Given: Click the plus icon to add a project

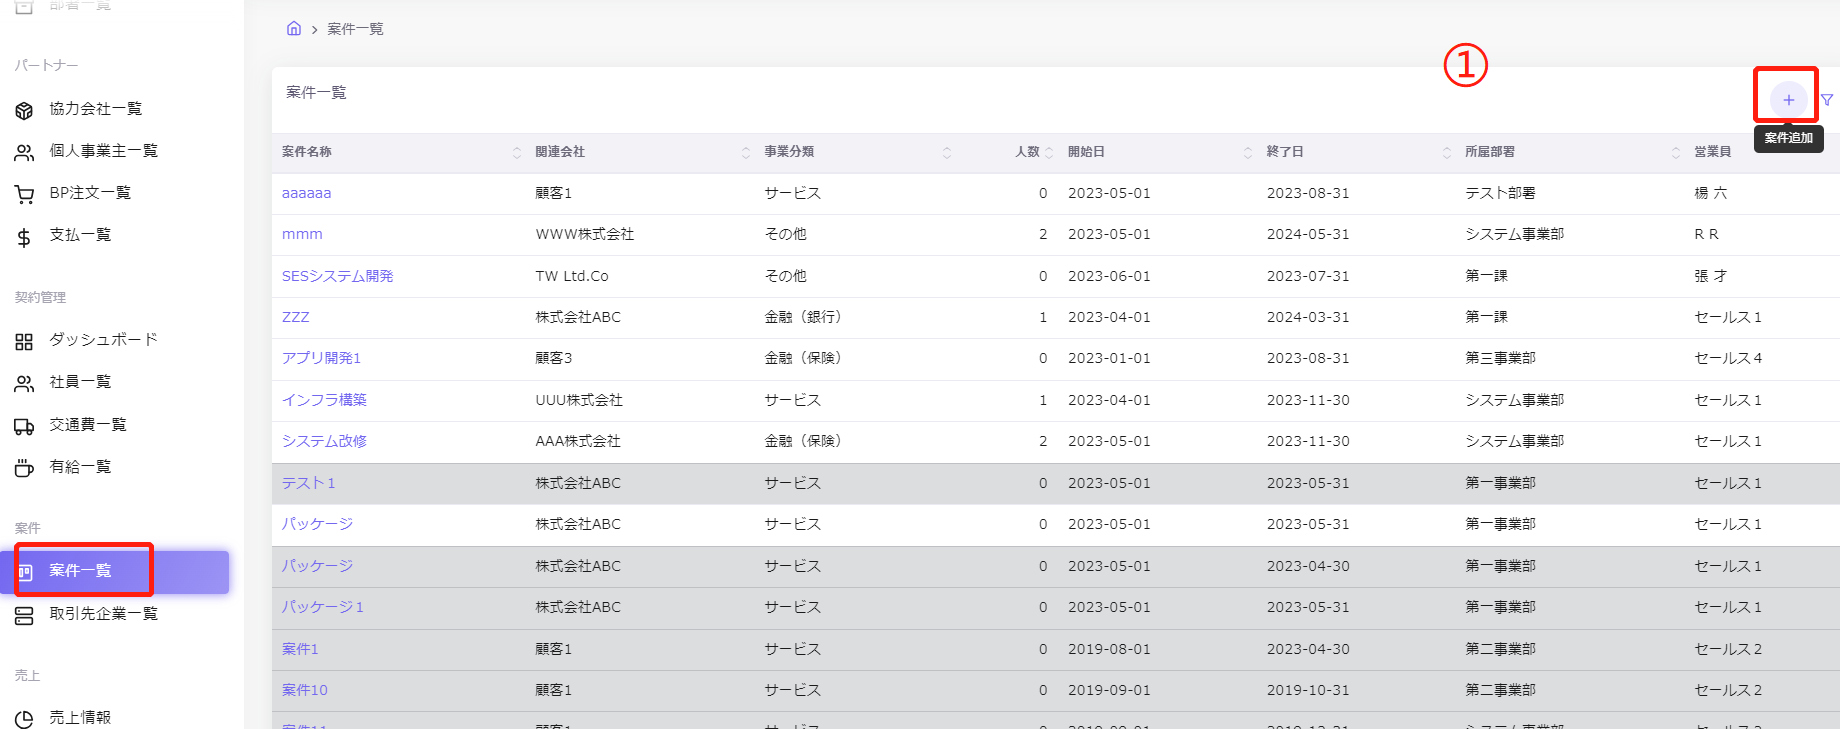Looking at the screenshot, I should 1788,100.
